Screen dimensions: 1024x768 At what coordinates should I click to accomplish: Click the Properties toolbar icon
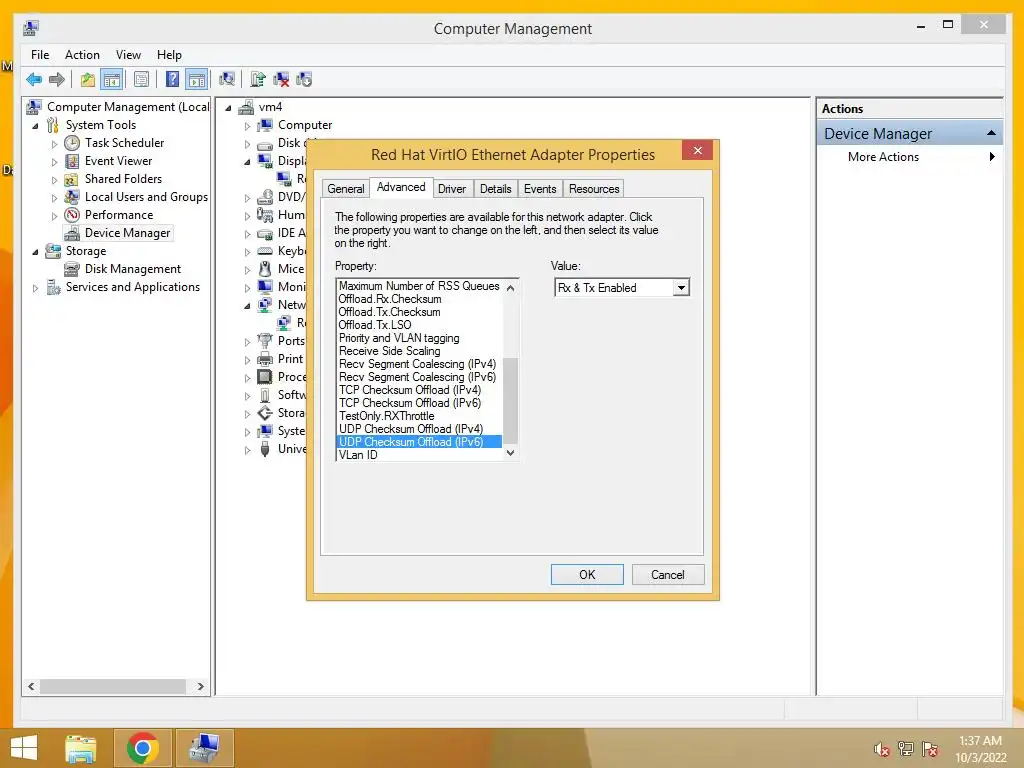pyautogui.click(x=141, y=80)
